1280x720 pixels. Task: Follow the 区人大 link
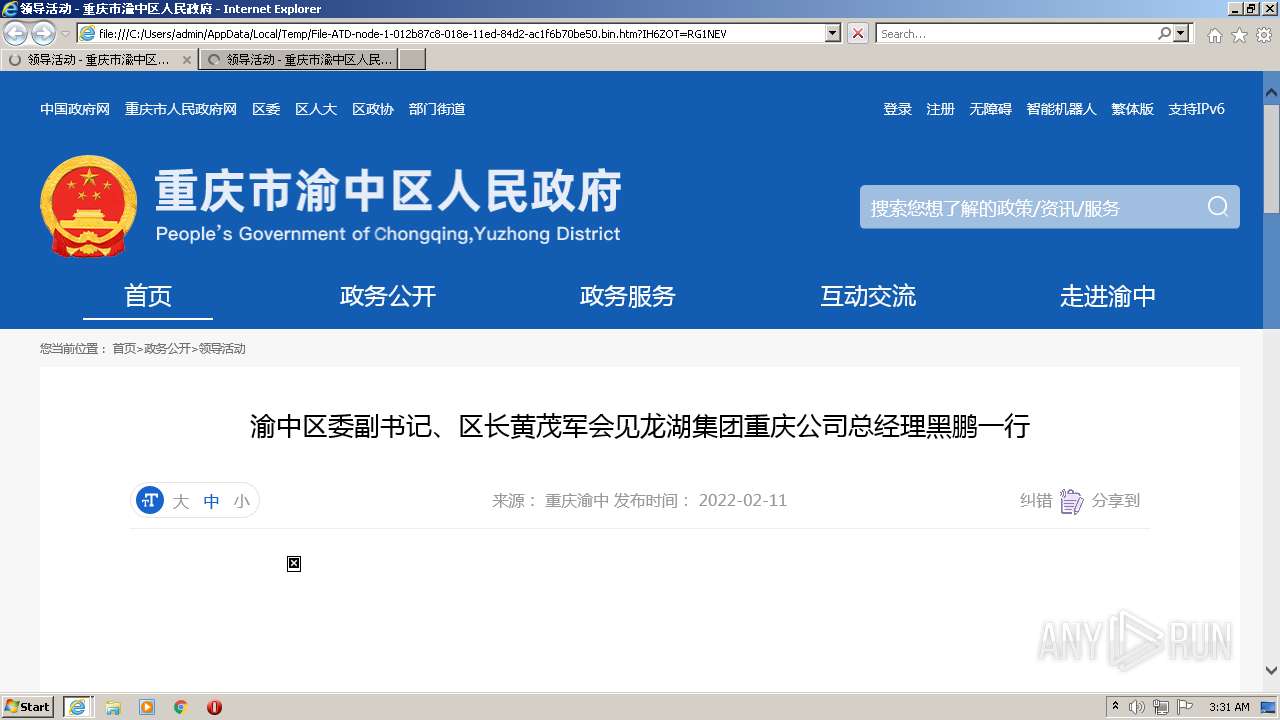coord(316,109)
